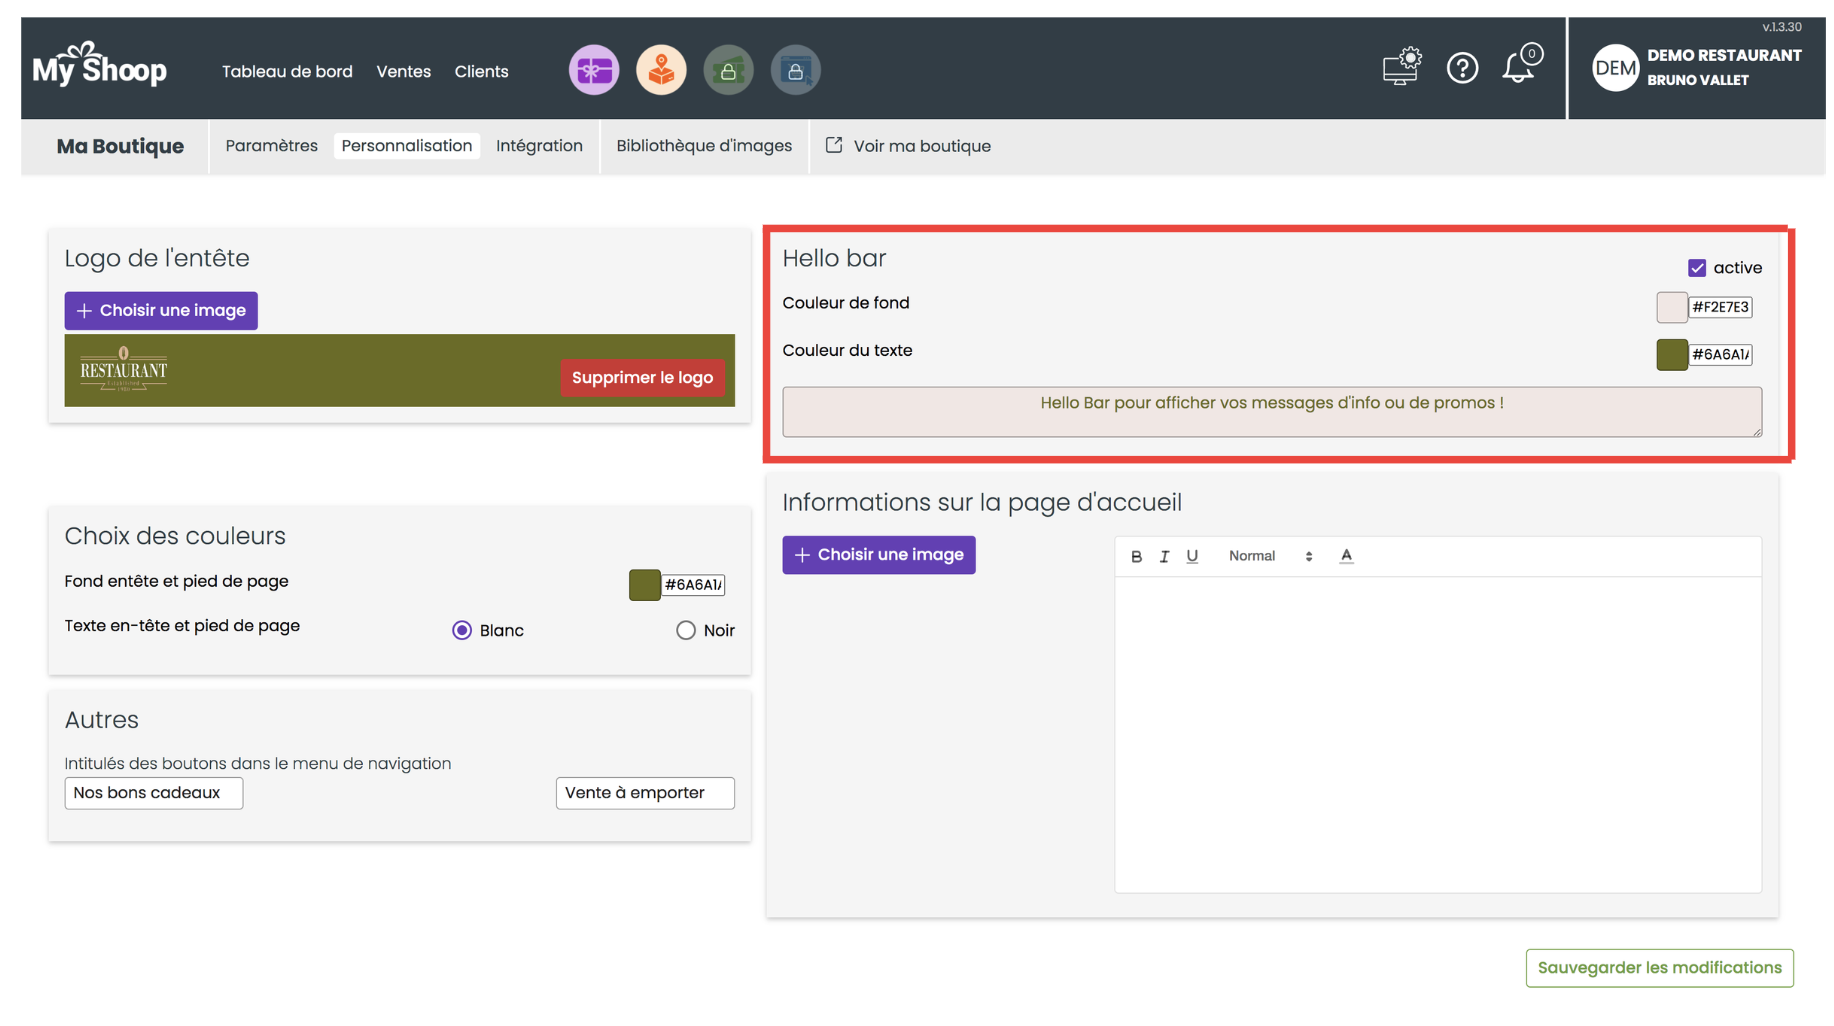
Task: Click the purple gift voucher icon
Action: 594,70
